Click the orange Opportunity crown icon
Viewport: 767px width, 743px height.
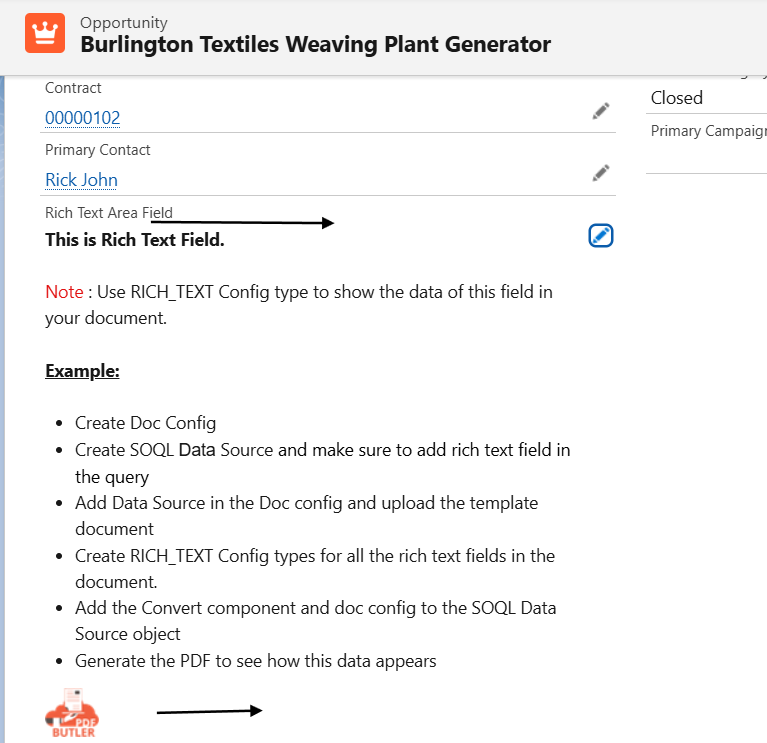tap(43, 34)
